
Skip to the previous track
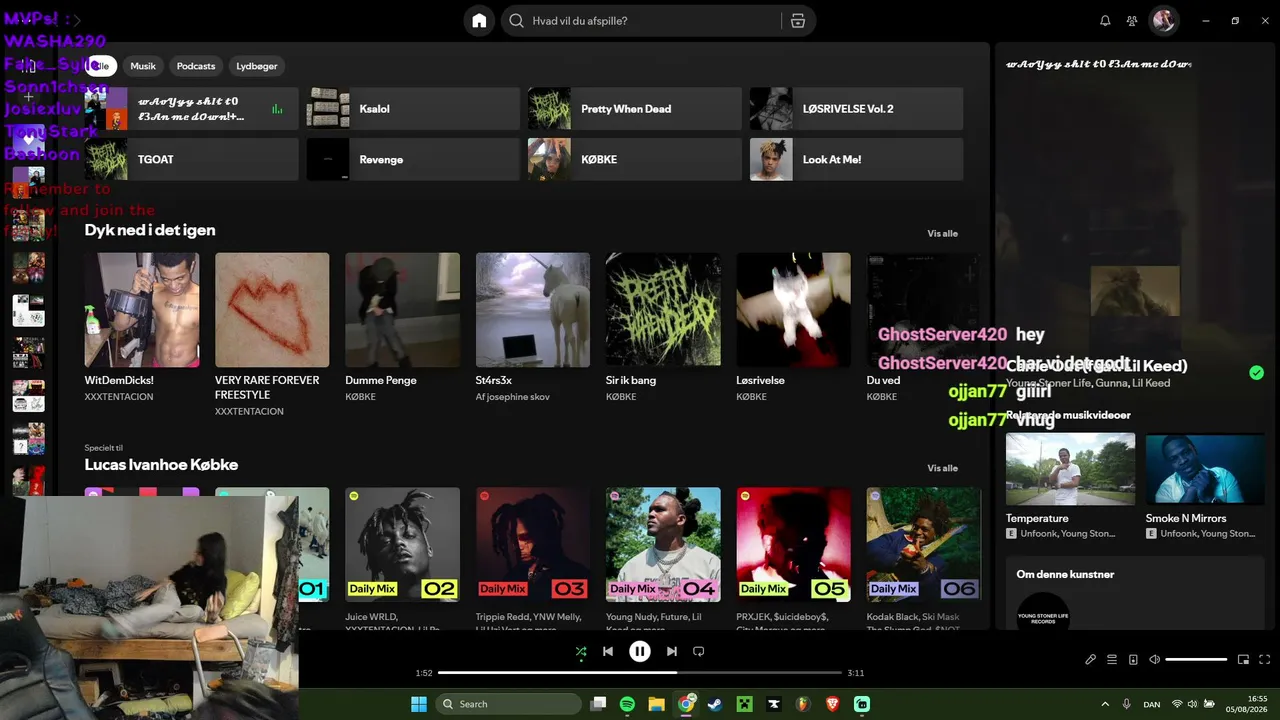(x=608, y=651)
